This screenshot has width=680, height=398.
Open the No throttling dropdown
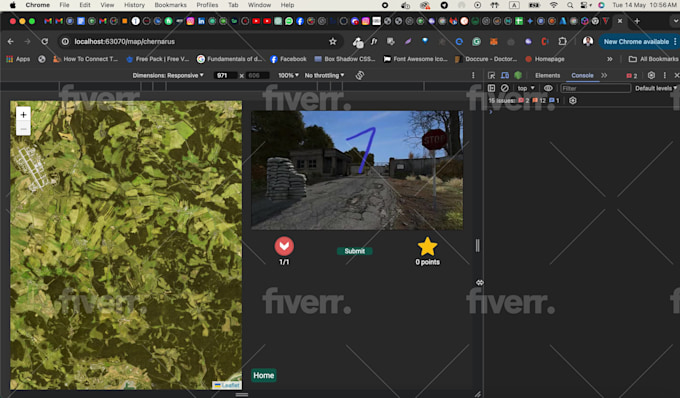(x=324, y=75)
